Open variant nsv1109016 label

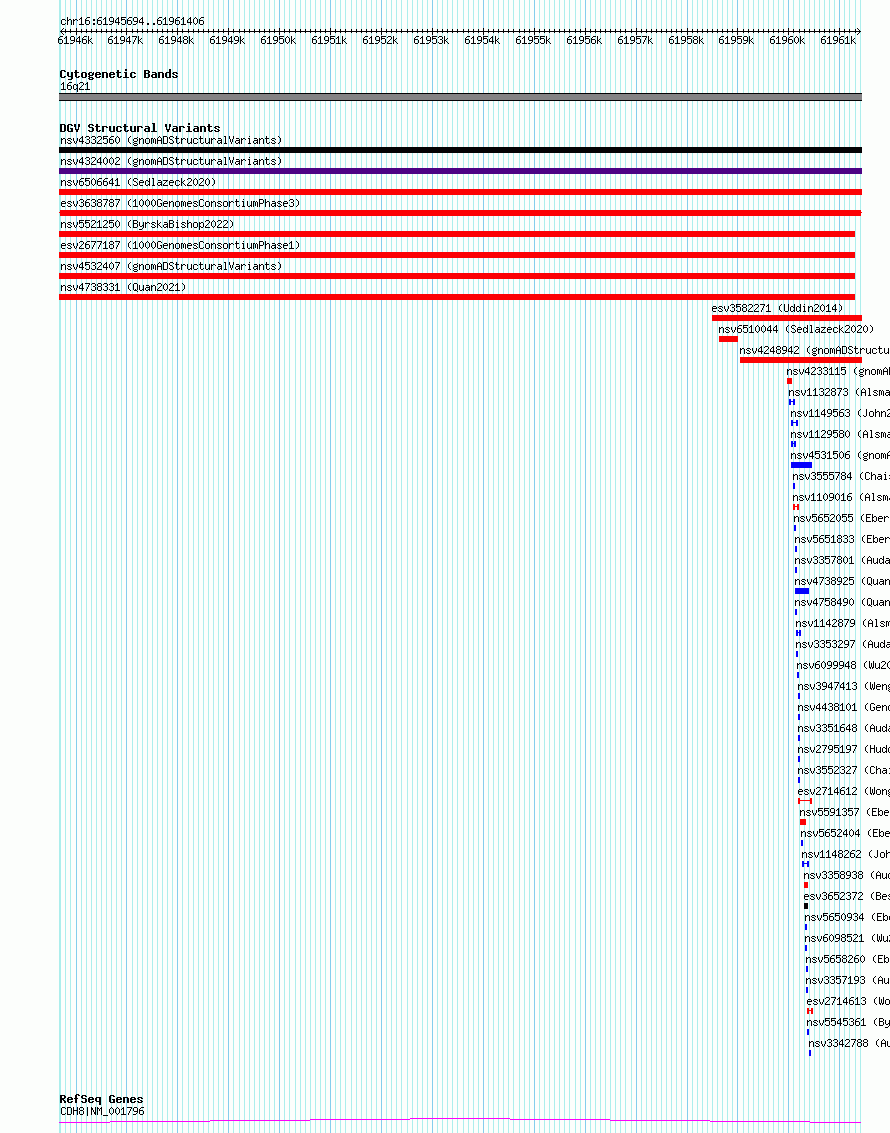click(x=841, y=496)
